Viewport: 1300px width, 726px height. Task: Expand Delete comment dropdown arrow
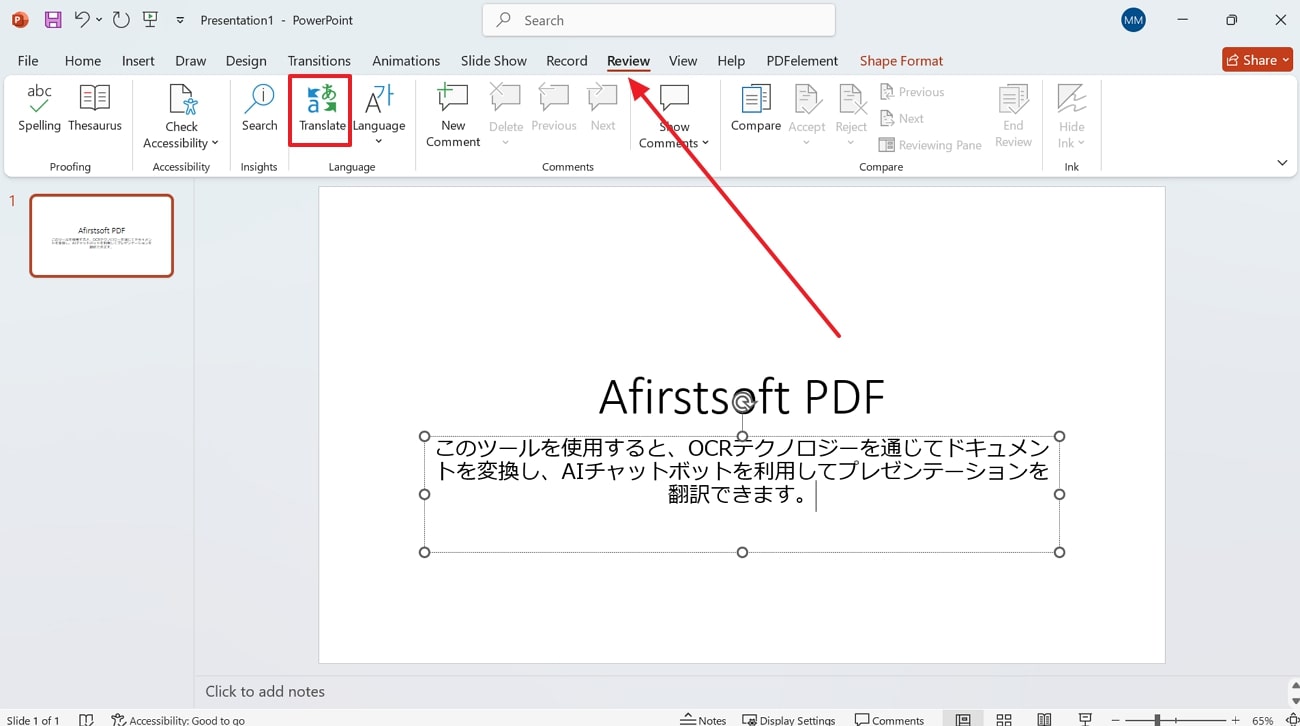point(506,142)
